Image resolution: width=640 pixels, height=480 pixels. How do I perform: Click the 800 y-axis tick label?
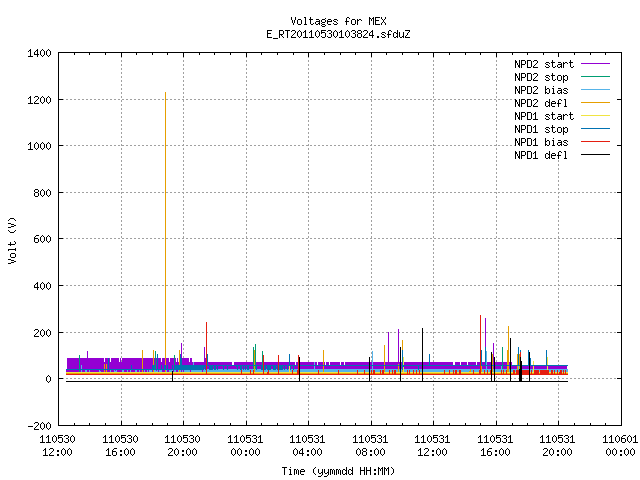tap(42, 193)
